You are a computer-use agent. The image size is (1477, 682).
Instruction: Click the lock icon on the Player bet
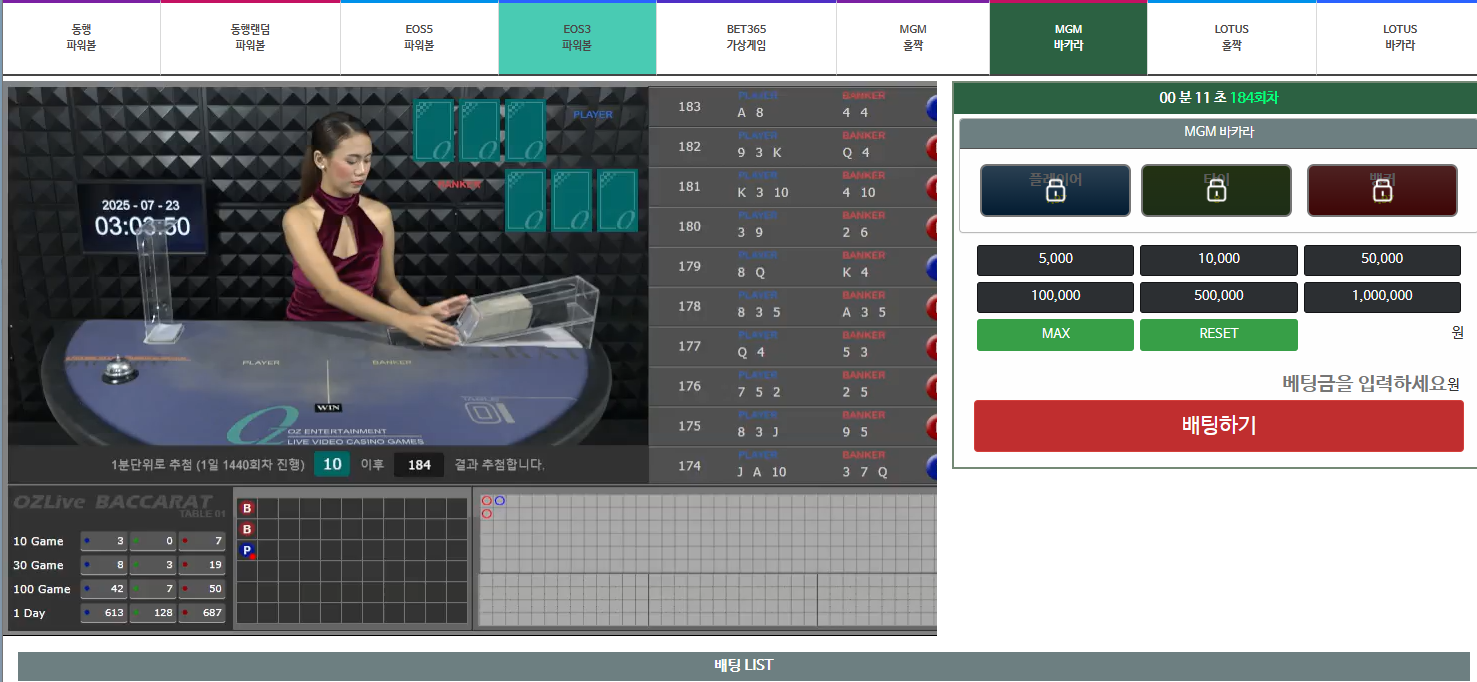[1055, 191]
